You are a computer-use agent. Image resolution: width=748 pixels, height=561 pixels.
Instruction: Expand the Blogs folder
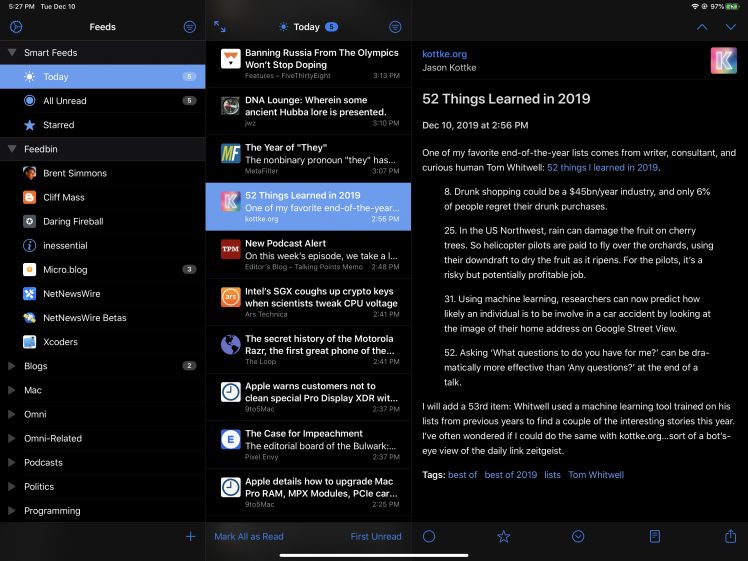[x=12, y=366]
